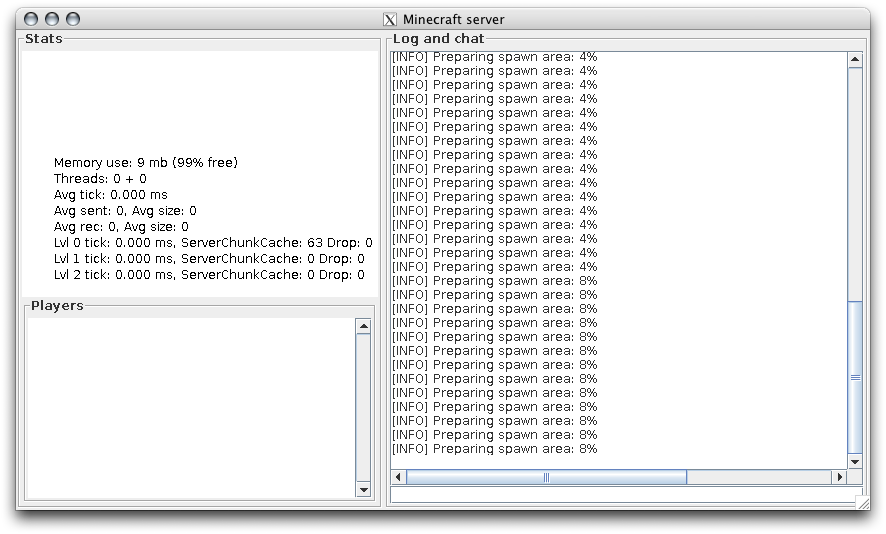Click the 'Log and chat' panel heading

(x=438, y=38)
